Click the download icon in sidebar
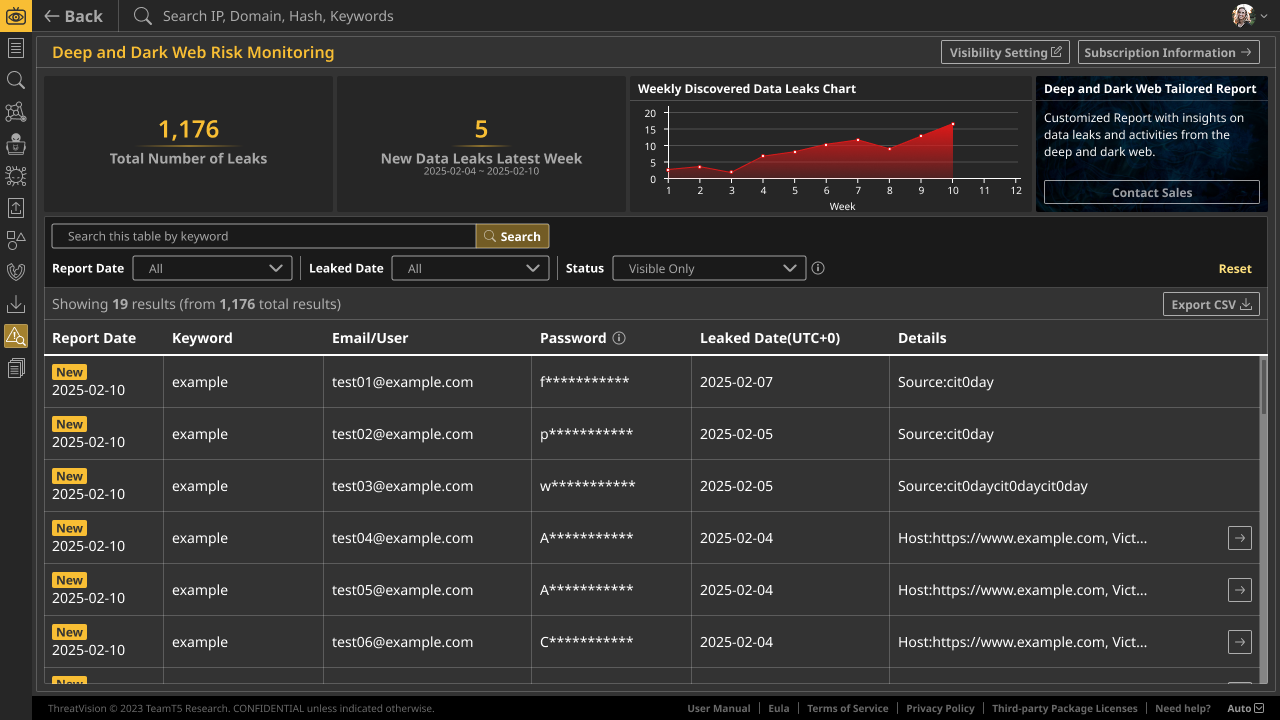Image resolution: width=1280 pixels, height=720 pixels. (x=16, y=304)
